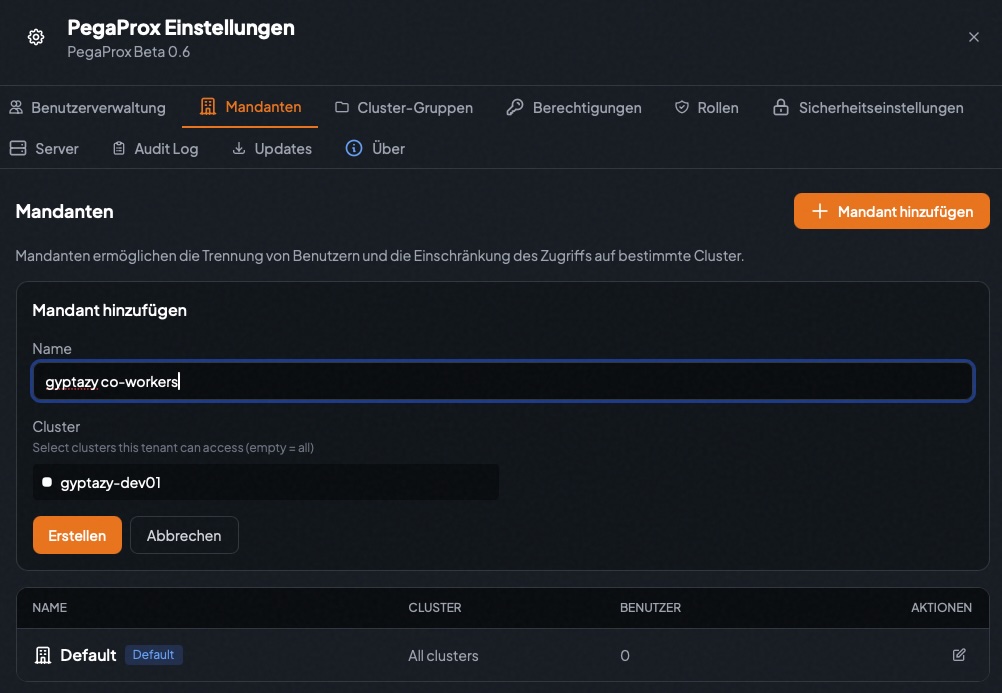Click the clipboard icon beside Audit Log
1002x693 pixels.
click(117, 147)
